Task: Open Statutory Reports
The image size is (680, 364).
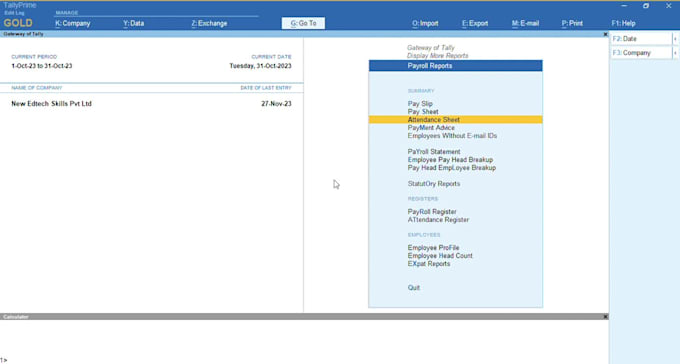Action: coord(434,184)
